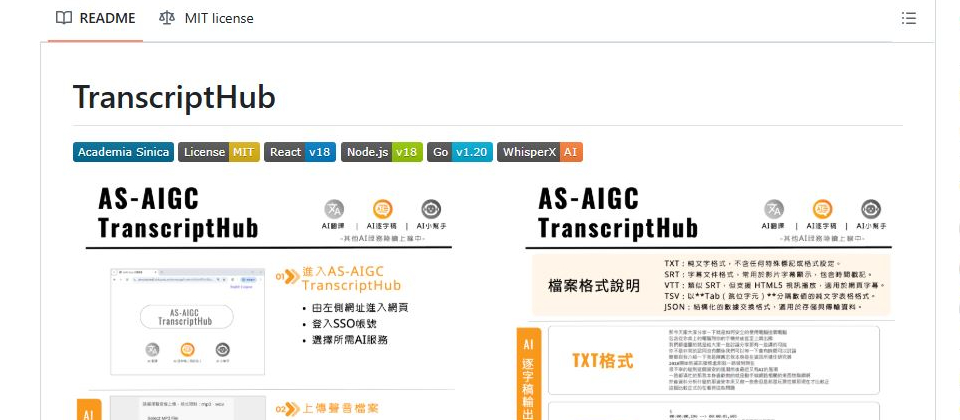This screenshot has width=960, height=420.
Task: Click the TXT格式 card label
Action: 602,361
